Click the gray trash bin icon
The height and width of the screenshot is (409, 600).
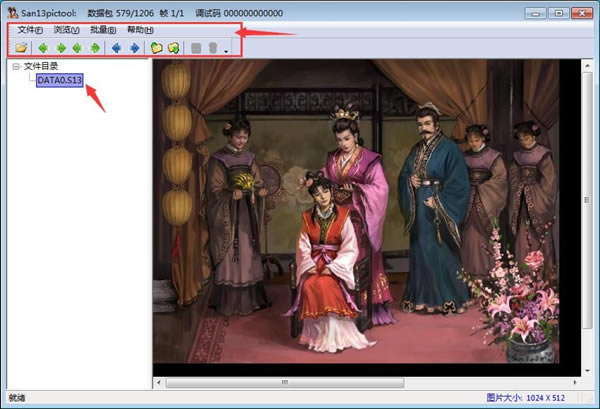pos(213,47)
